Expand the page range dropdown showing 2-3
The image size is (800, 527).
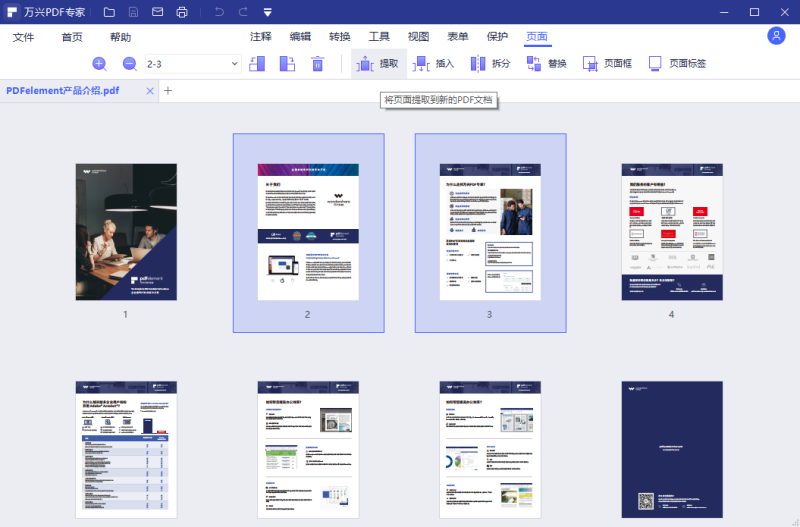(234, 64)
